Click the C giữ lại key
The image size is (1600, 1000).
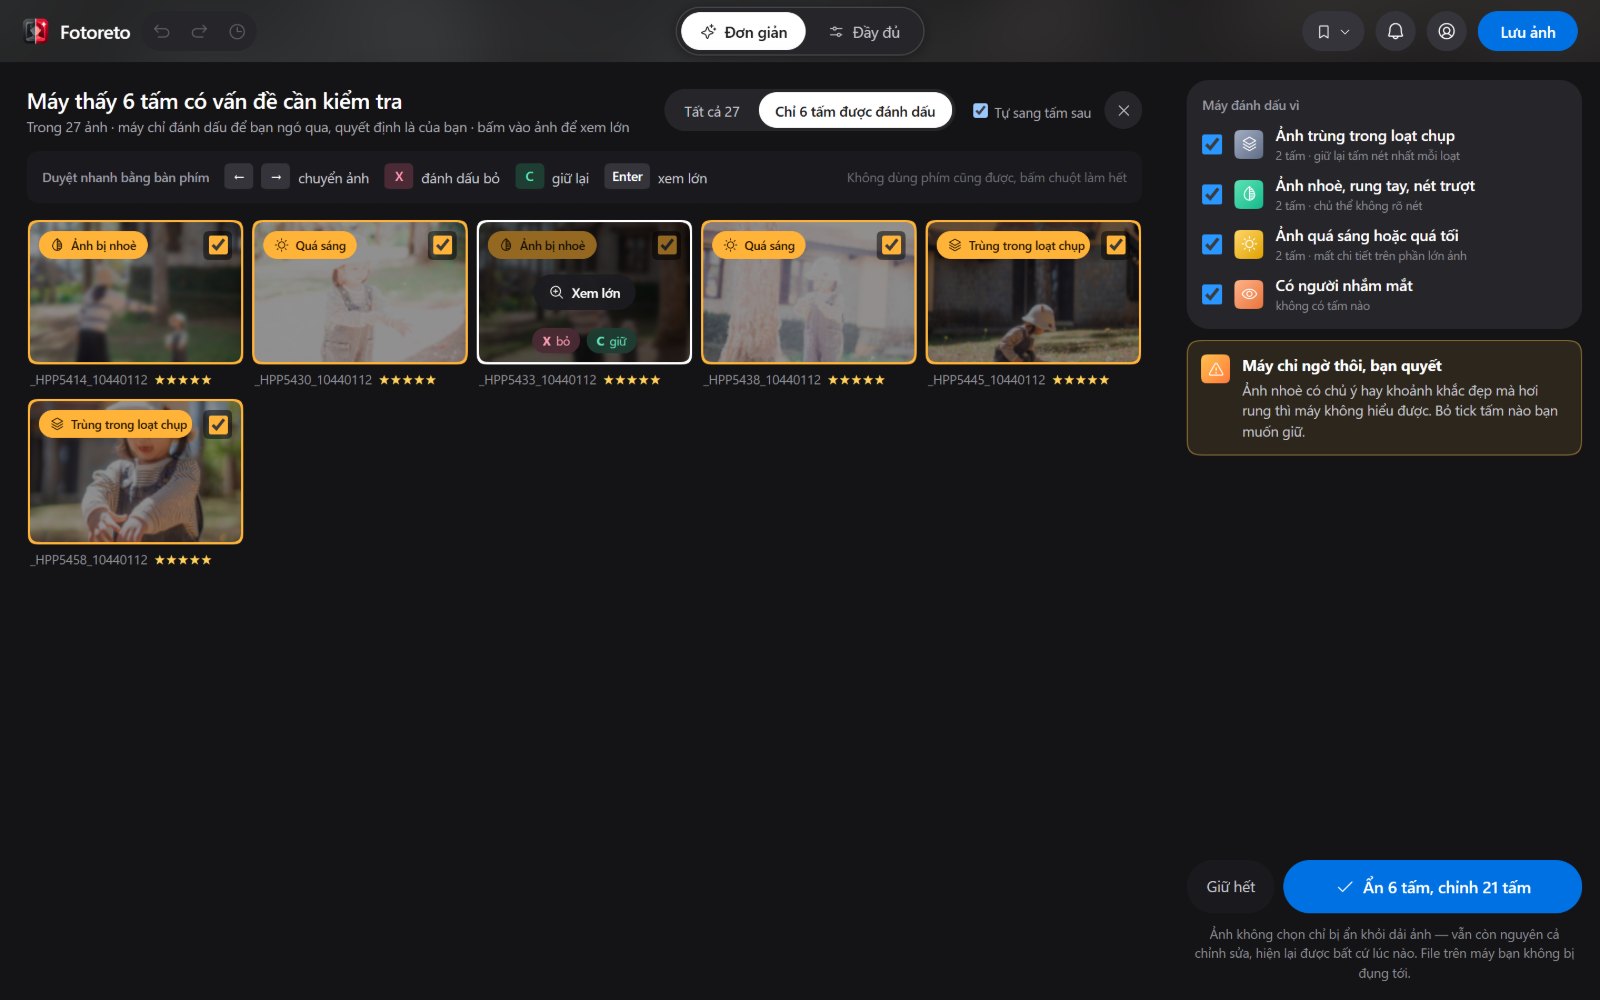click(x=529, y=177)
